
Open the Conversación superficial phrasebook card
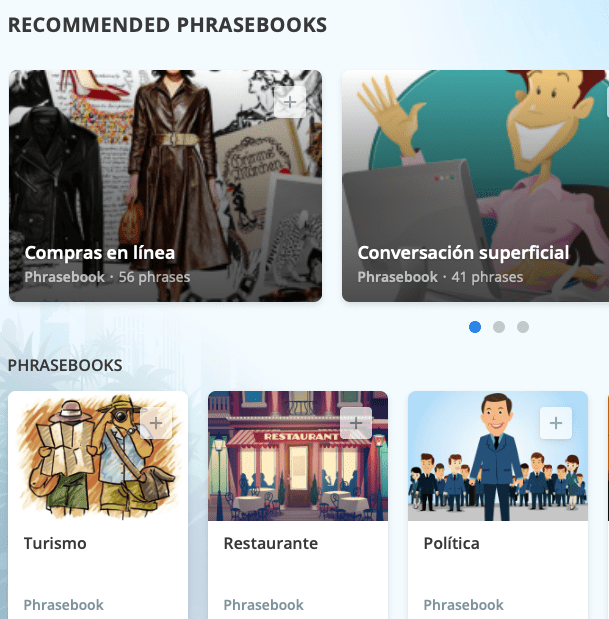pos(475,186)
